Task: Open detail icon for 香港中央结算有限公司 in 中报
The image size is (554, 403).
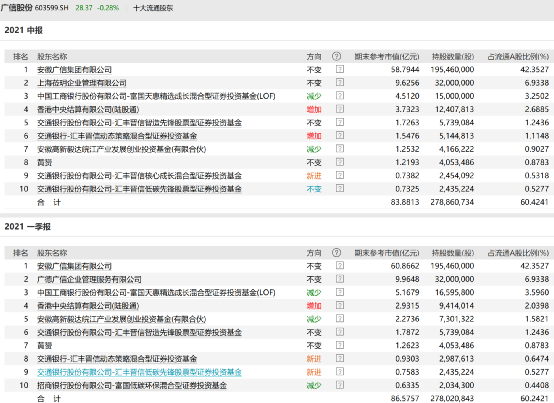Action: (340, 109)
